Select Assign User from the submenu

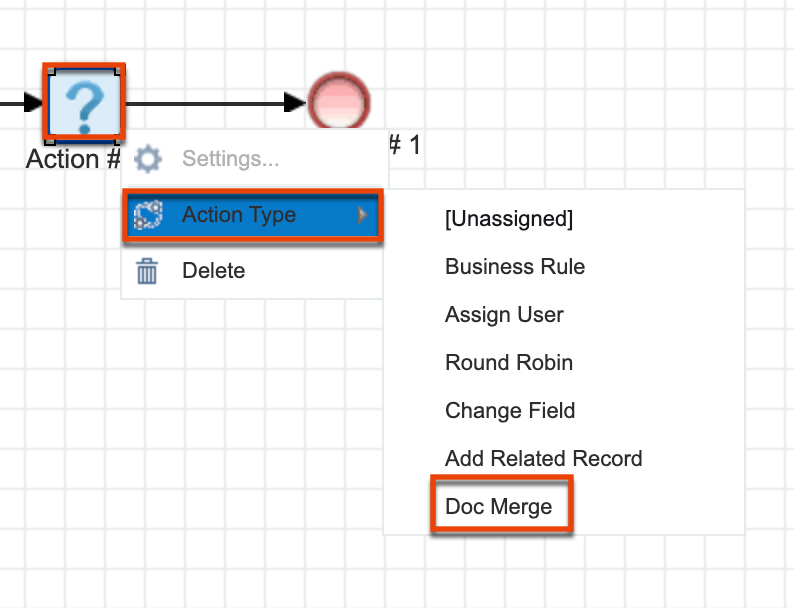point(504,315)
